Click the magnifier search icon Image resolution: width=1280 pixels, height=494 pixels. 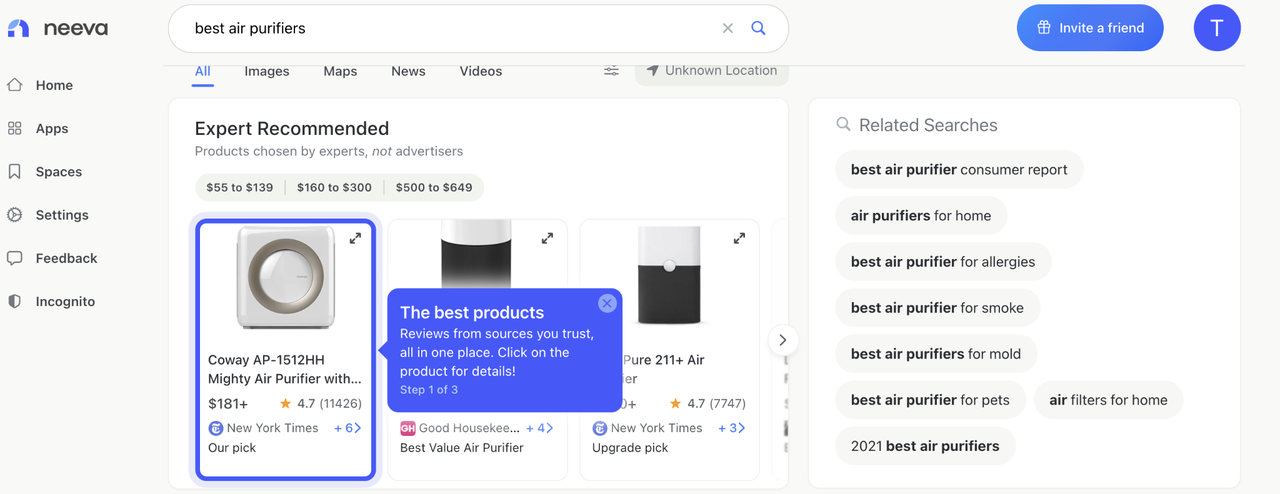pyautogui.click(x=758, y=28)
